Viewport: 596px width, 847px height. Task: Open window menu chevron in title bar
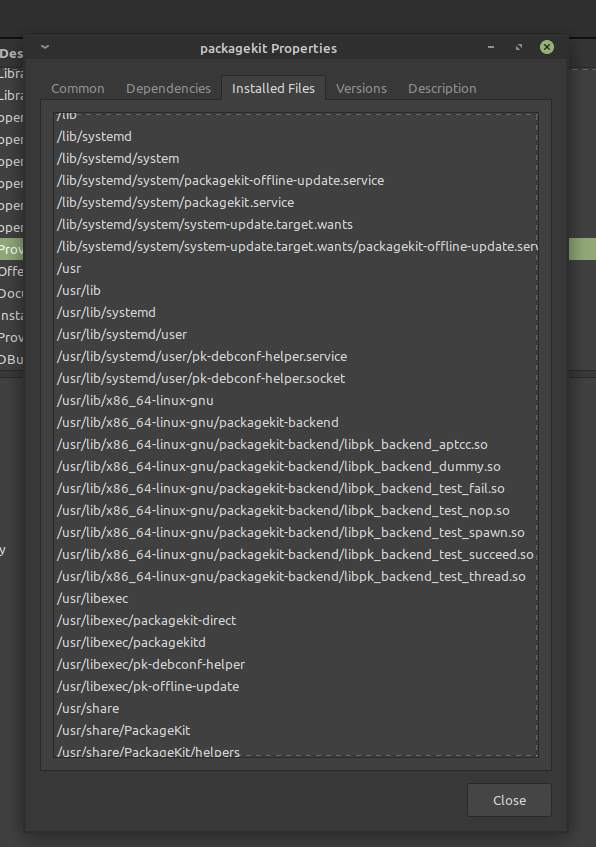click(x=45, y=47)
